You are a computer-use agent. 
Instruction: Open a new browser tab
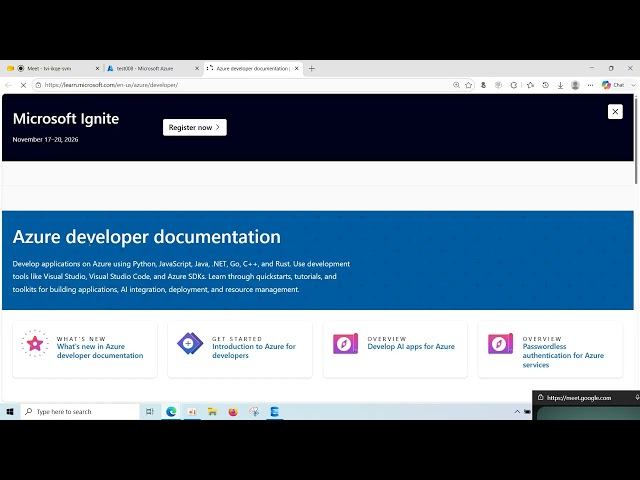coord(311,69)
